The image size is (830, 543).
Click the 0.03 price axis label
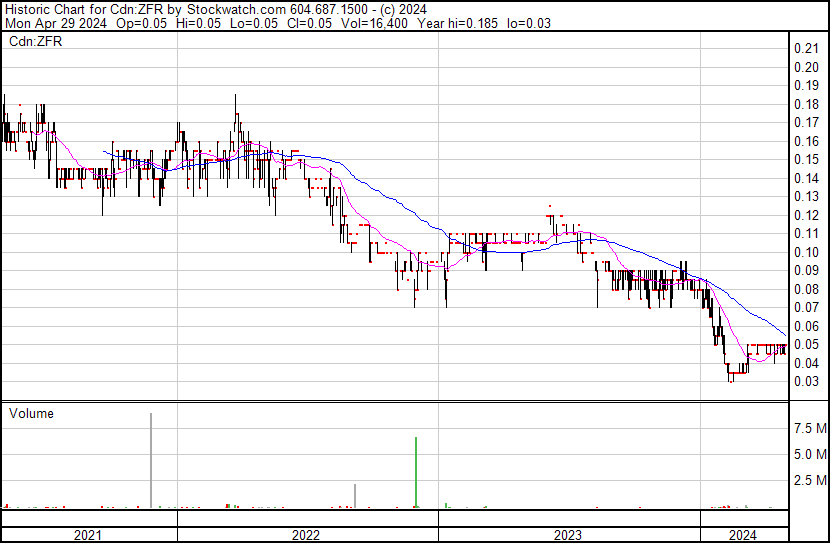[806, 381]
